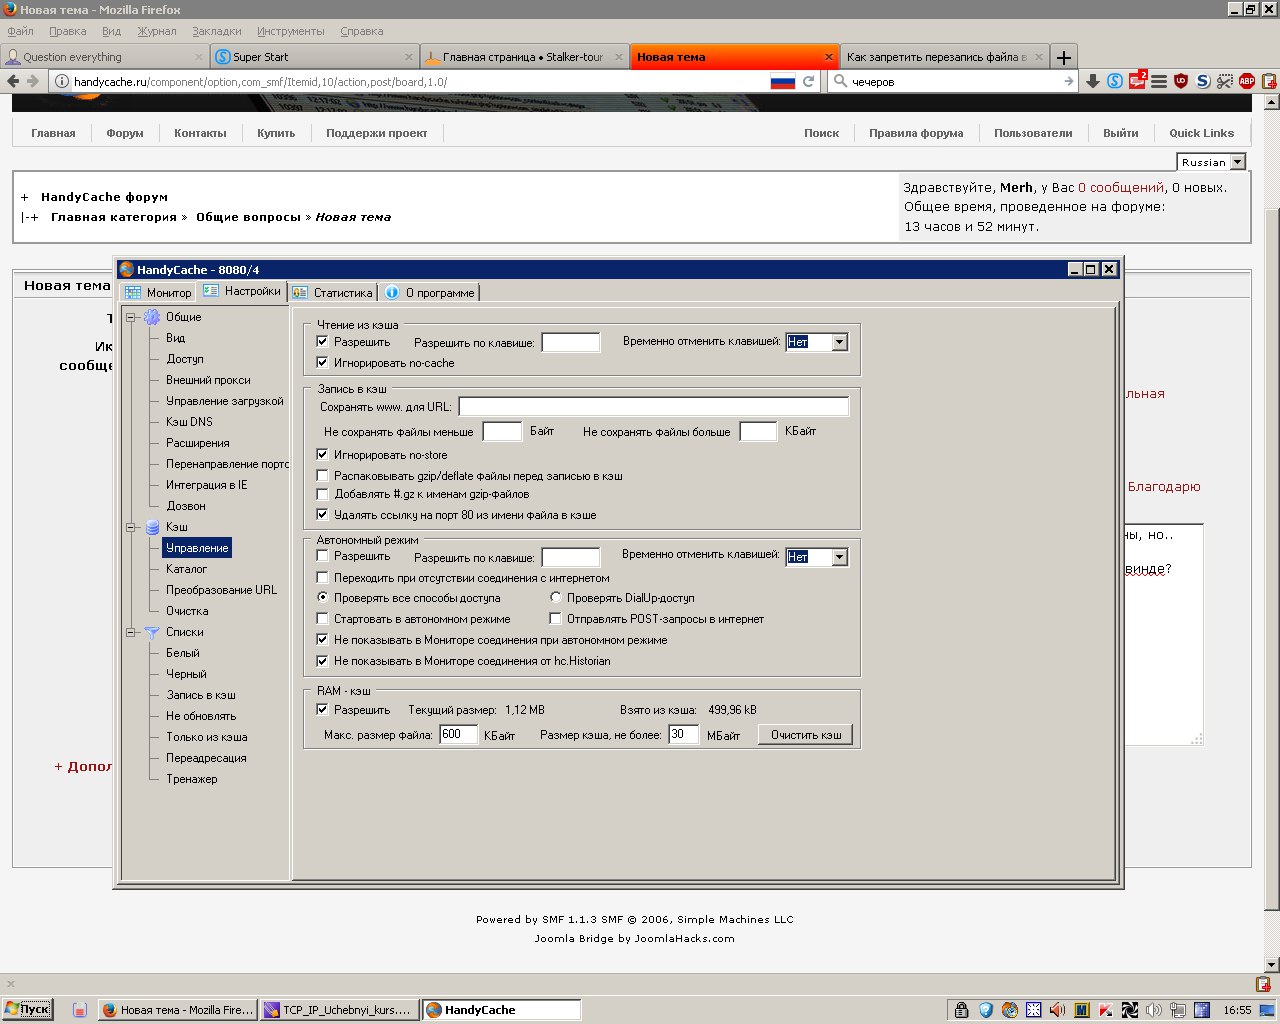
Task: Open the Firefox hamburger menu icon
Action: tap(1159, 82)
